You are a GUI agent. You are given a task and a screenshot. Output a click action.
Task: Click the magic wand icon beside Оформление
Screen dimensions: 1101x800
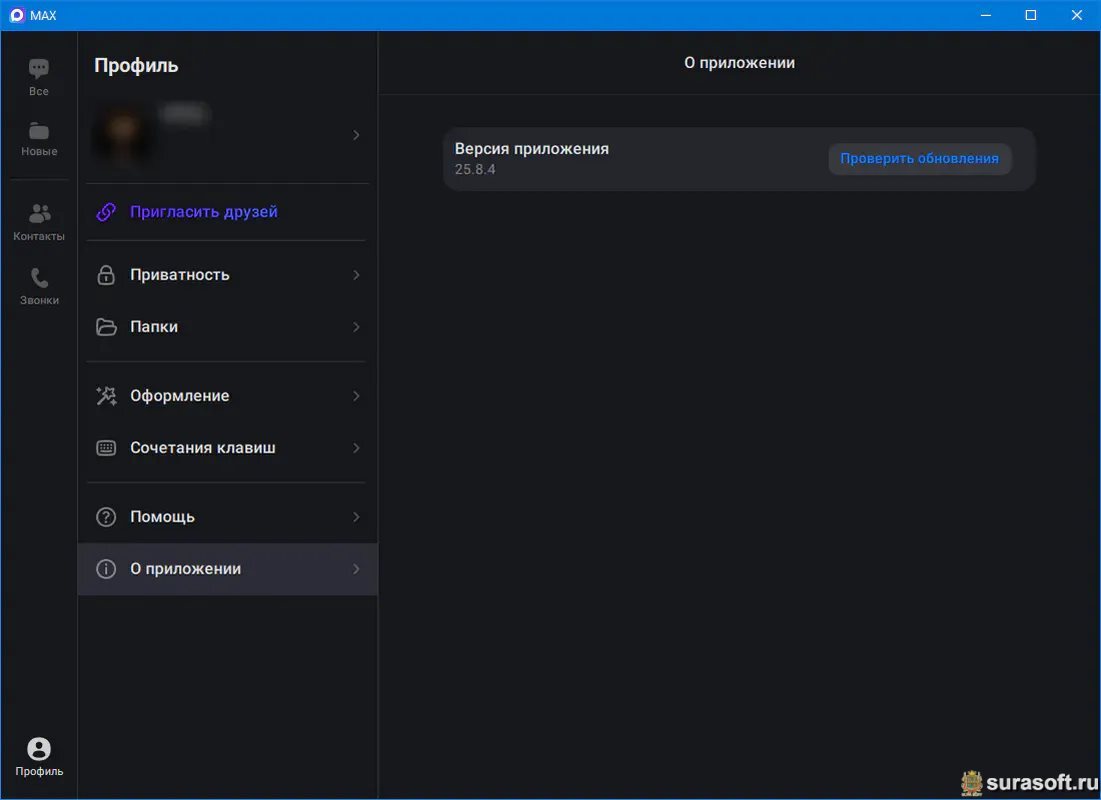pyautogui.click(x=106, y=395)
